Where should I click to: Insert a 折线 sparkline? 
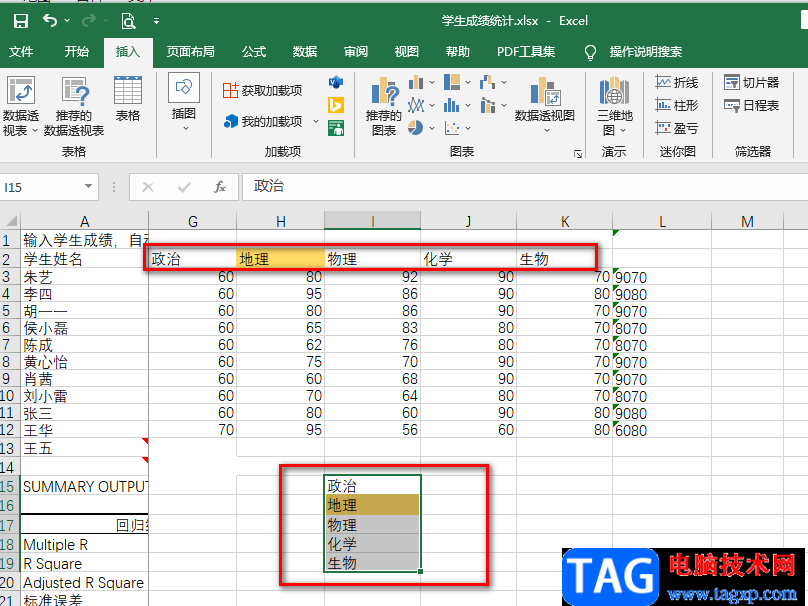(677, 82)
